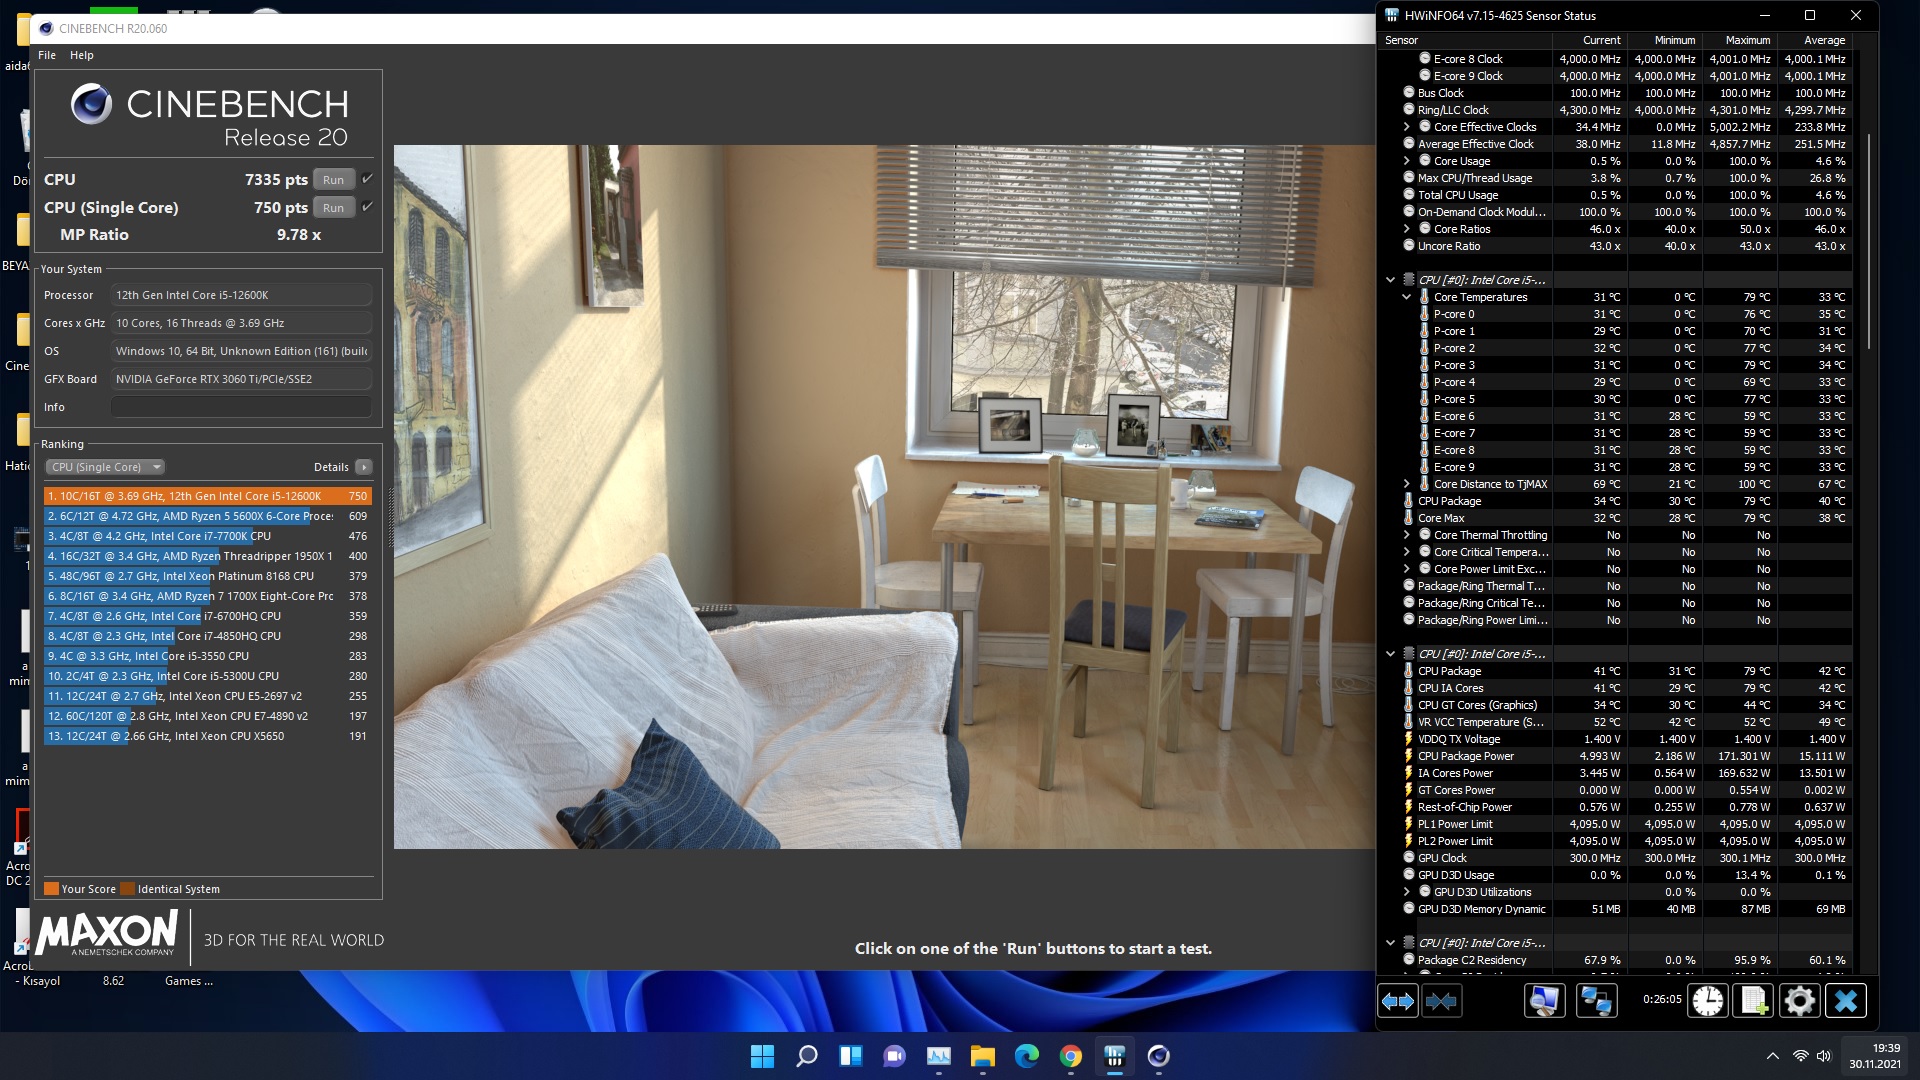The image size is (1920, 1080).
Task: Select the AMD Ryzen 5 5600X ranking row
Action: 207,516
